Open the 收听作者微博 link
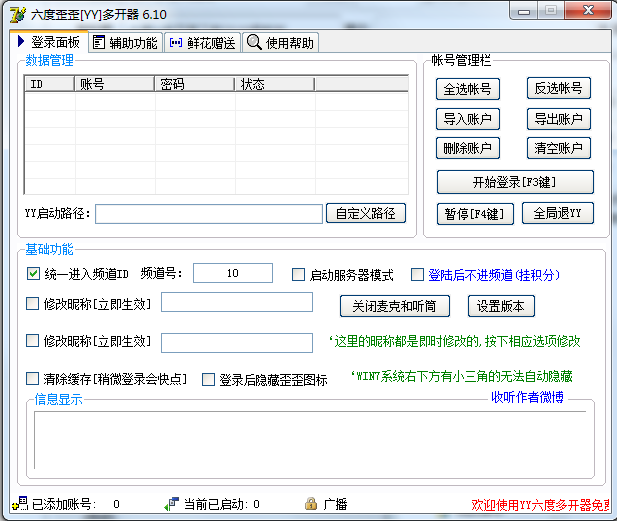This screenshot has height=521, width=617. pyautogui.click(x=526, y=397)
